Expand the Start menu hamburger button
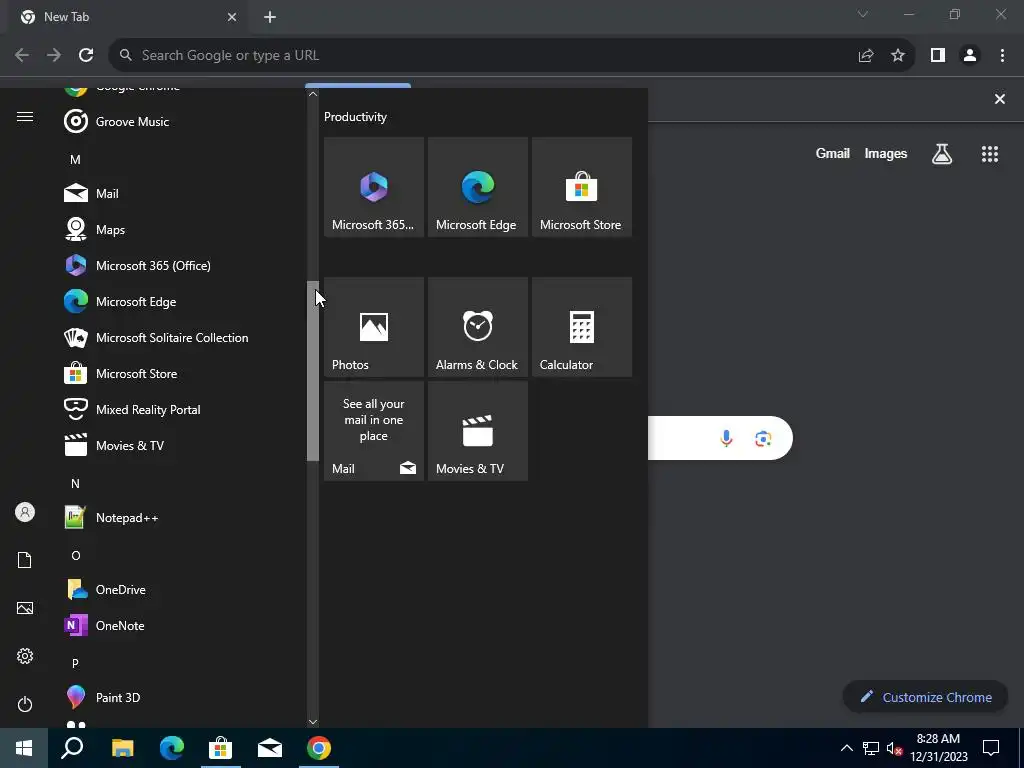Screen dimensions: 1024x768 tap(25, 117)
